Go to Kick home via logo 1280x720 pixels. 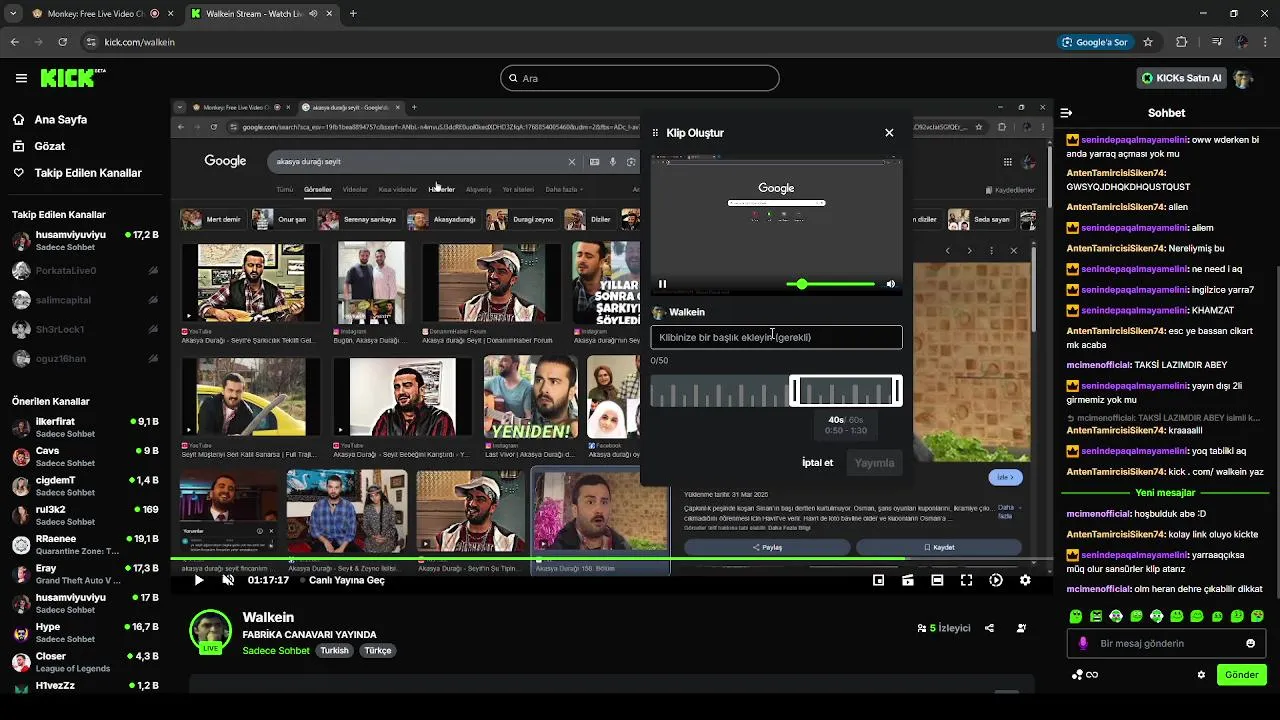coord(72,78)
